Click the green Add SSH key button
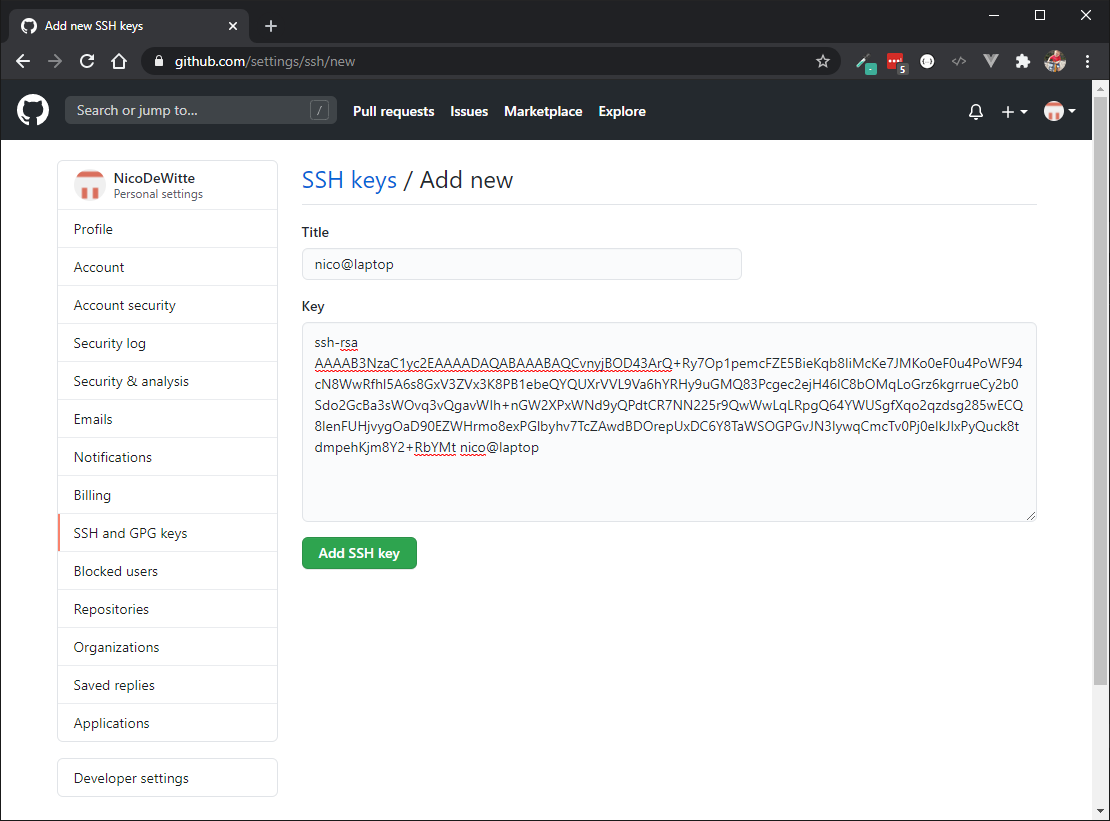Image resolution: width=1110 pixels, height=821 pixels. [x=359, y=553]
